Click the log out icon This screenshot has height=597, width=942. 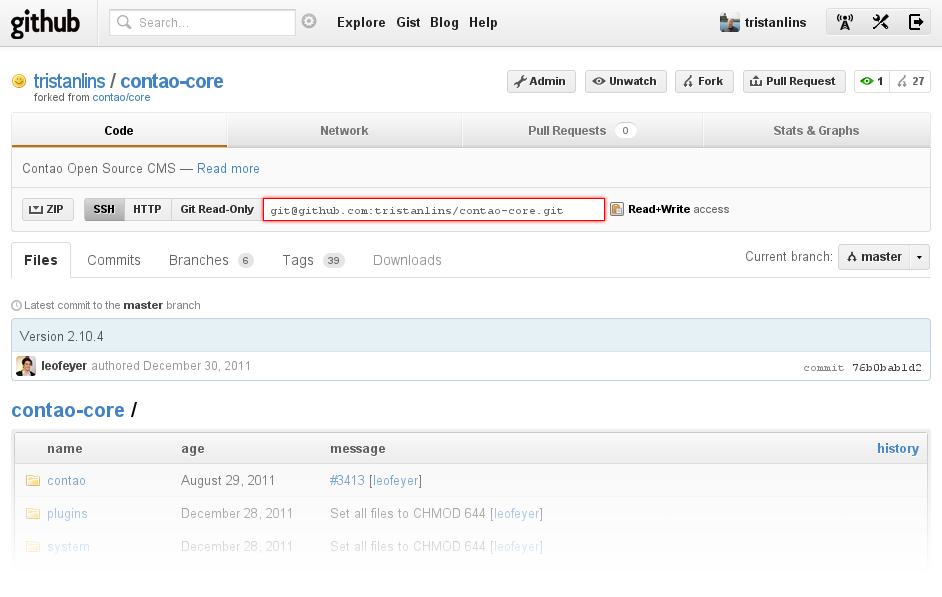coord(915,22)
